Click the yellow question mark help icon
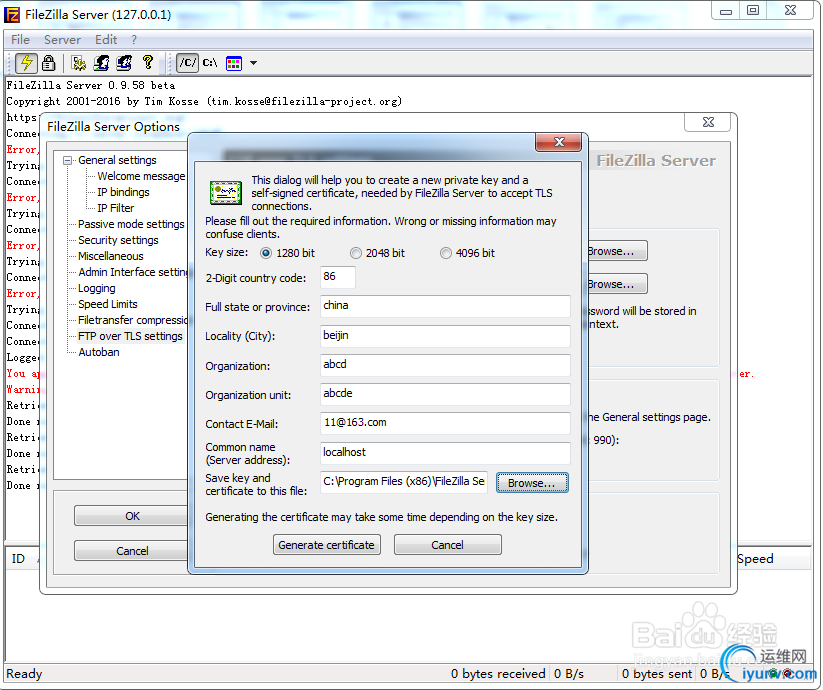The width and height of the screenshot is (823, 690). (147, 63)
